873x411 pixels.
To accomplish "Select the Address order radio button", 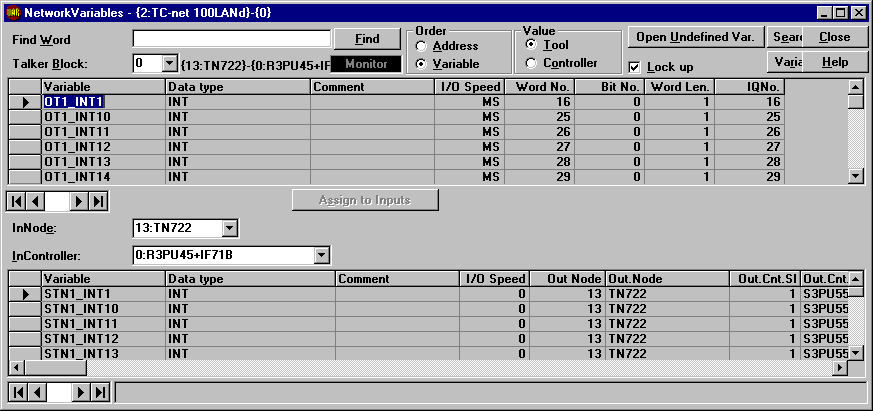I will coord(421,46).
